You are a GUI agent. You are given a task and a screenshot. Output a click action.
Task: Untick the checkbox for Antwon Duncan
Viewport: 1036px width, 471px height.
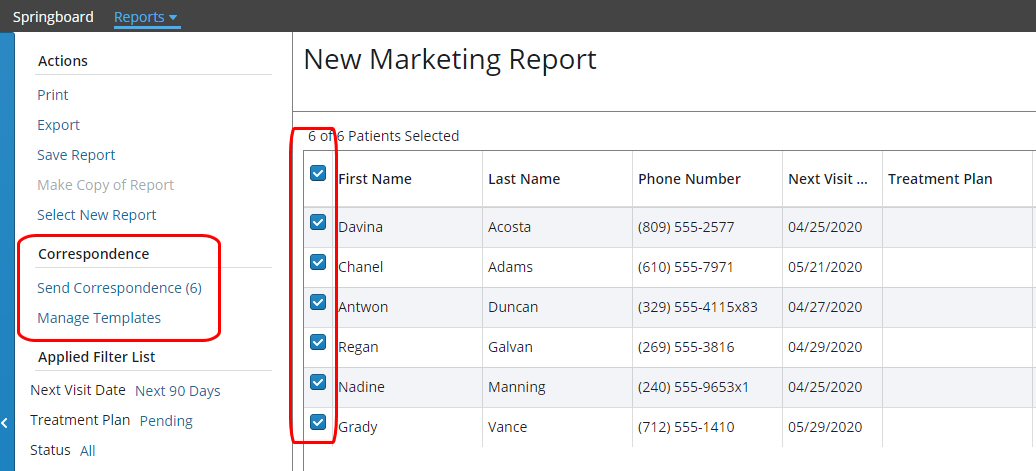318,302
